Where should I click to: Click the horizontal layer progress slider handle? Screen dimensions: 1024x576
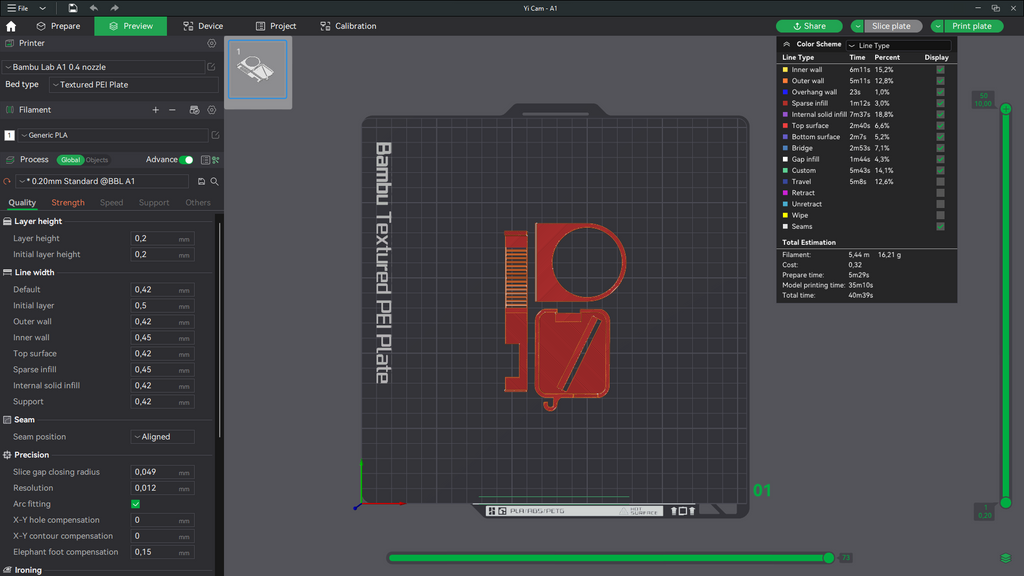coord(829,558)
